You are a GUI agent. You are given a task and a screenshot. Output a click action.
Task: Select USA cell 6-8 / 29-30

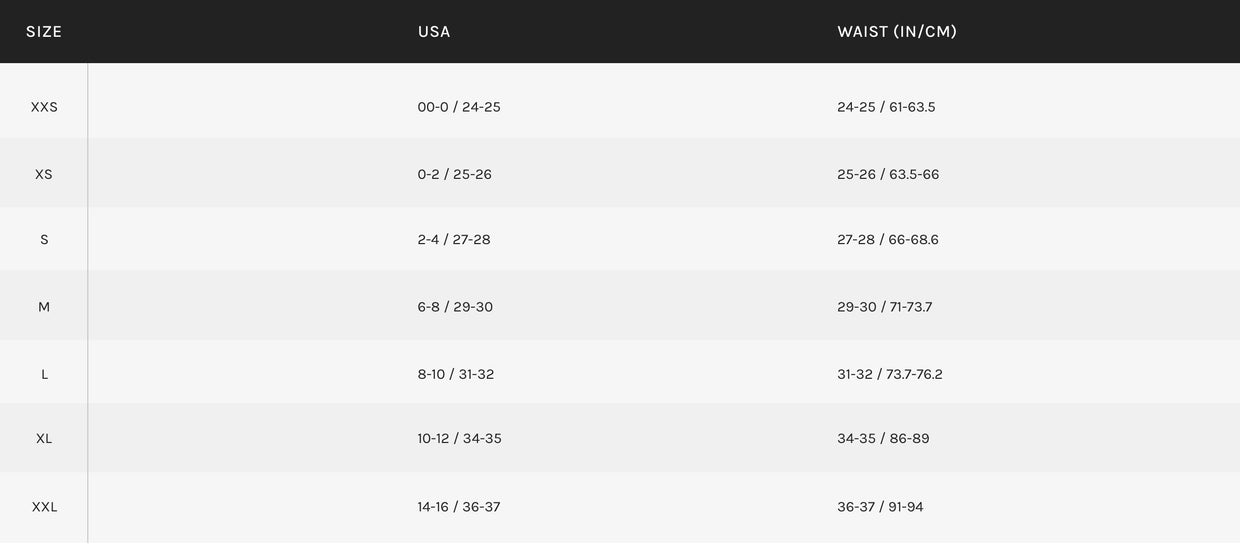455,307
